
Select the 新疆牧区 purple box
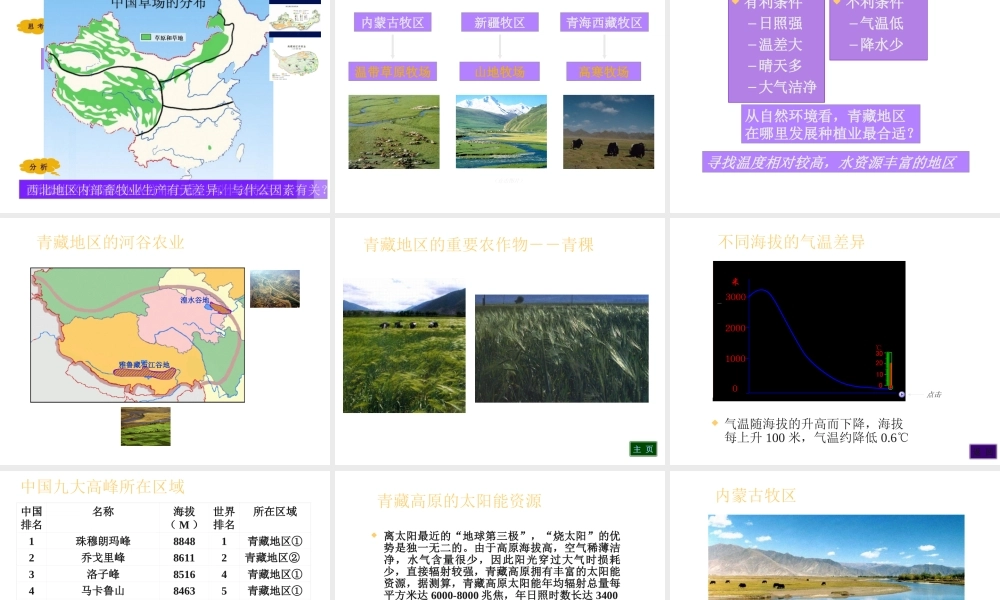coord(499,22)
